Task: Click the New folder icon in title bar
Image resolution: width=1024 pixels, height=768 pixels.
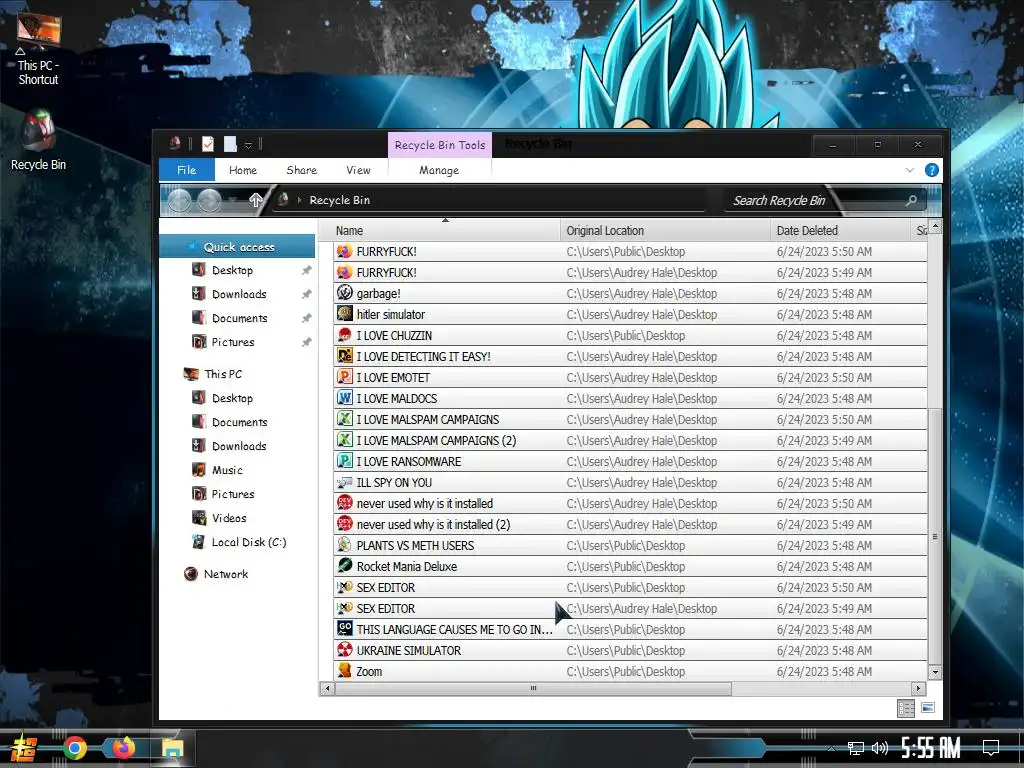Action: pyautogui.click(x=230, y=144)
